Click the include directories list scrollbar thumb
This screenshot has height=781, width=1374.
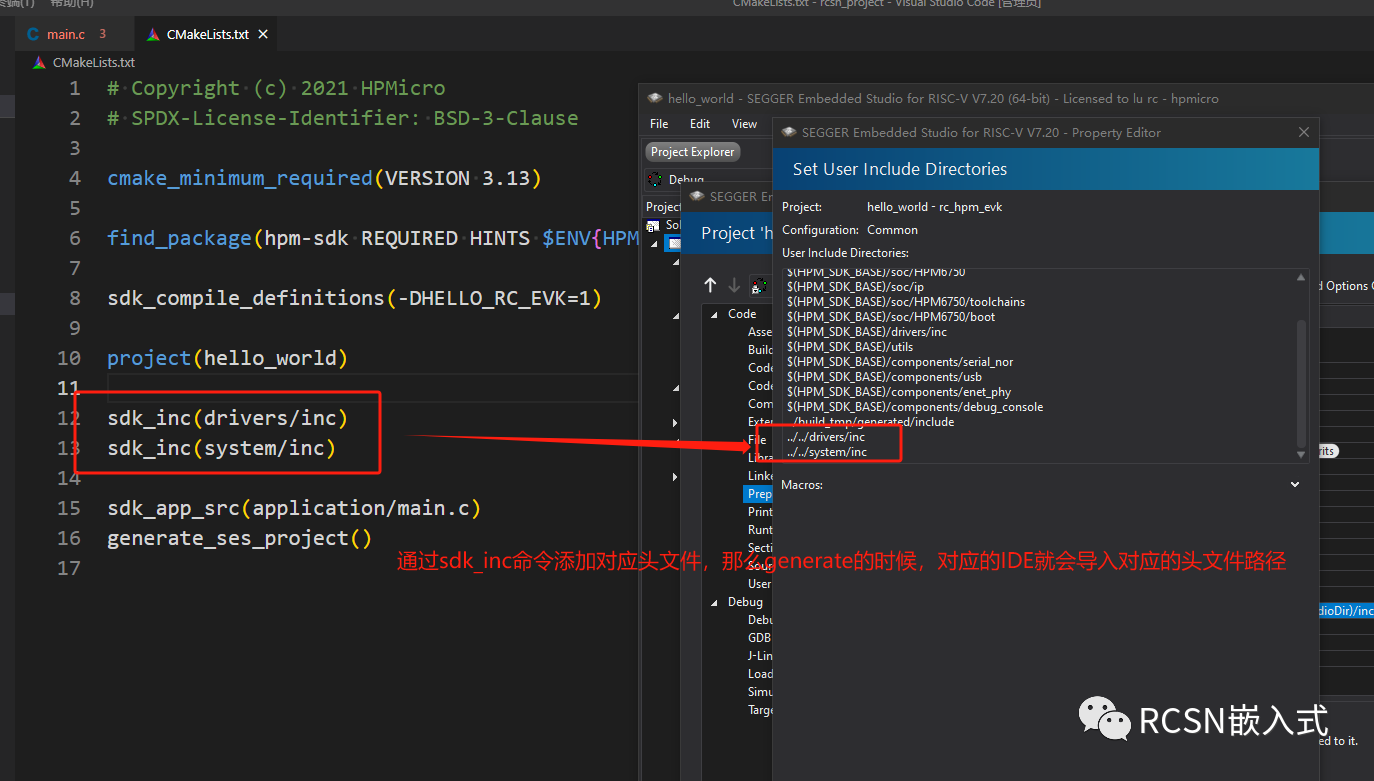(x=1301, y=382)
